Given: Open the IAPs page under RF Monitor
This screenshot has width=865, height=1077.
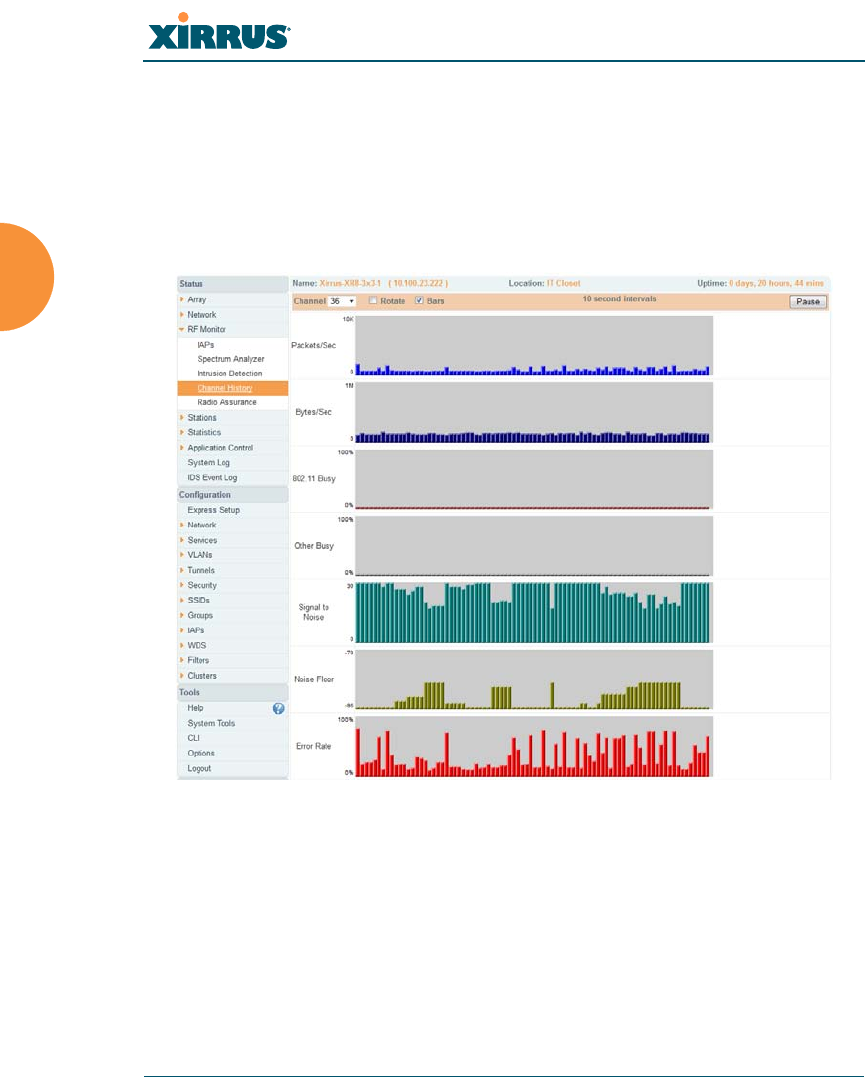Looking at the screenshot, I should point(205,345).
